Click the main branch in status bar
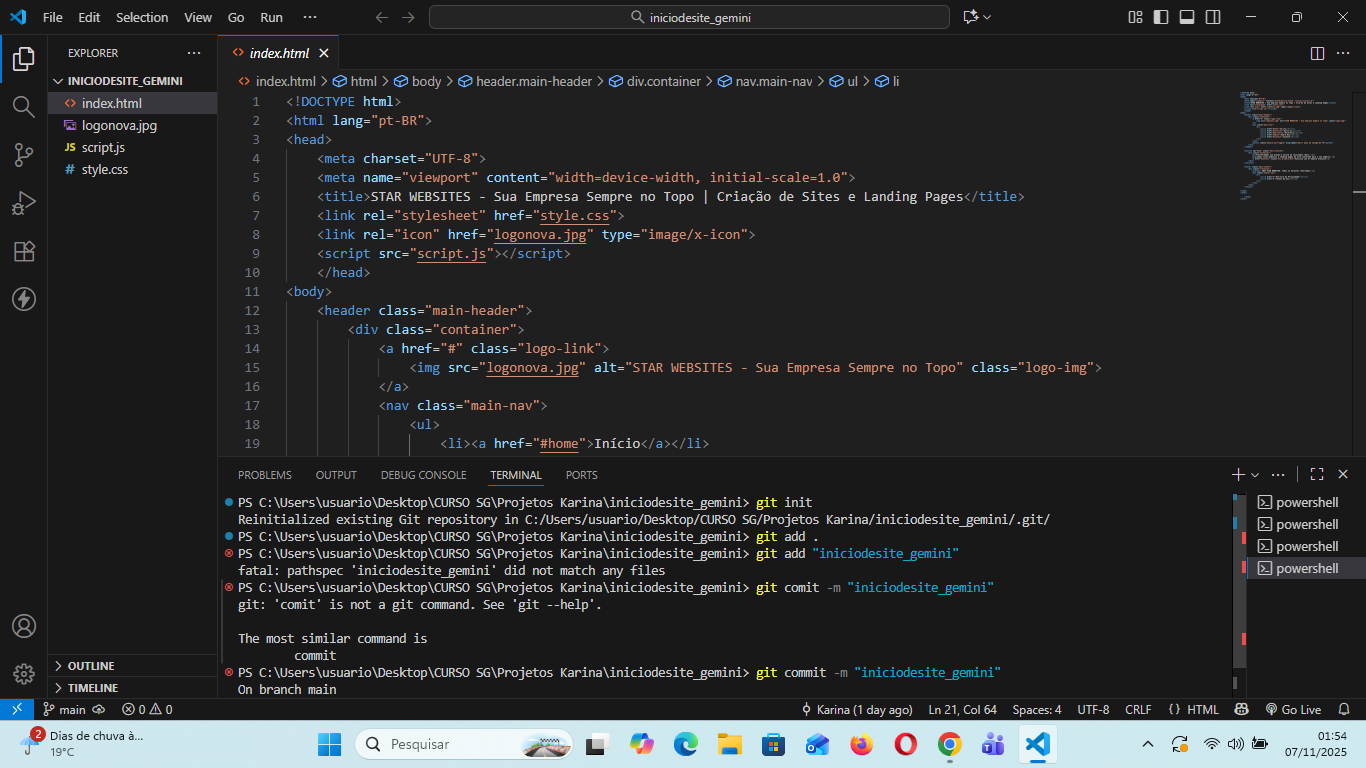 point(65,709)
